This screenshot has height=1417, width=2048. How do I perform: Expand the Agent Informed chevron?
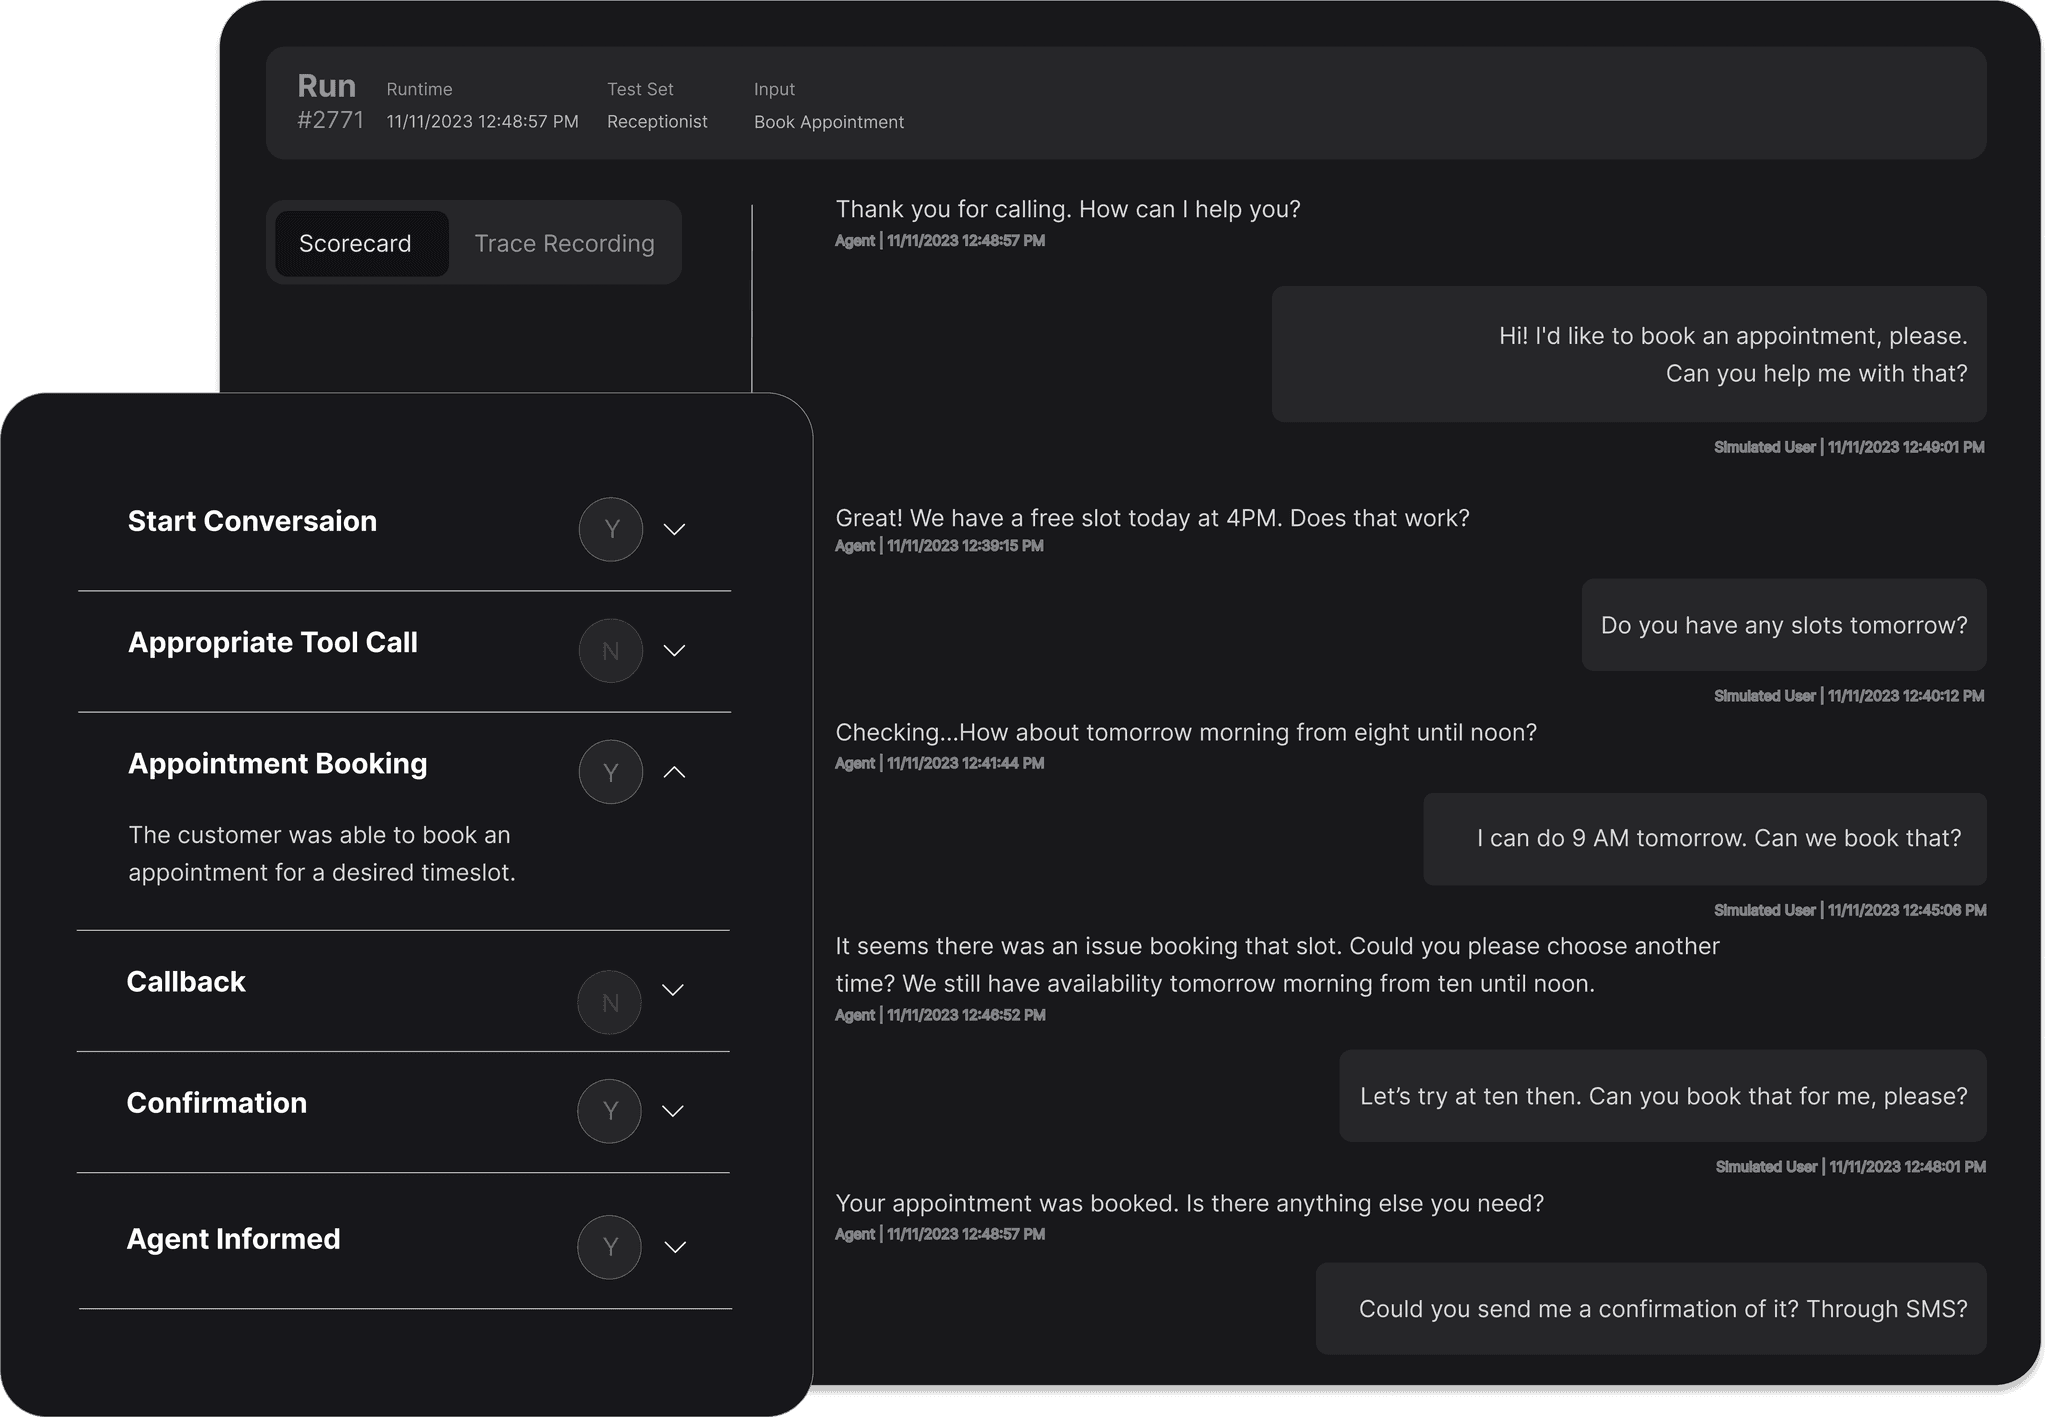point(675,1247)
